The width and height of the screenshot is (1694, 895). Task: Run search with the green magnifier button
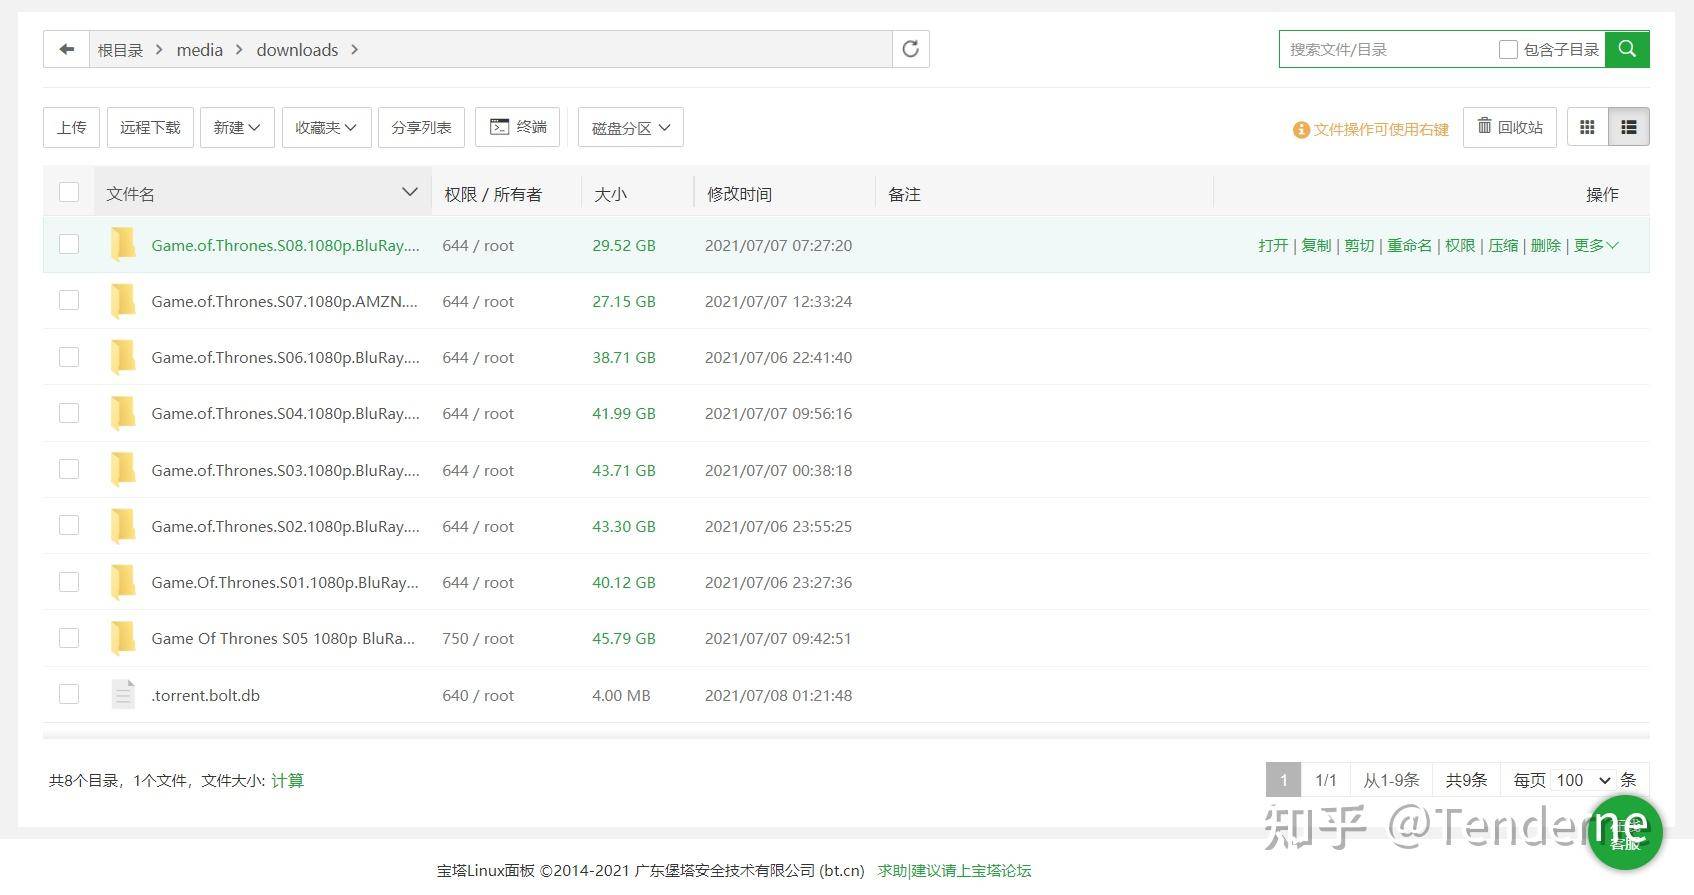pos(1627,49)
